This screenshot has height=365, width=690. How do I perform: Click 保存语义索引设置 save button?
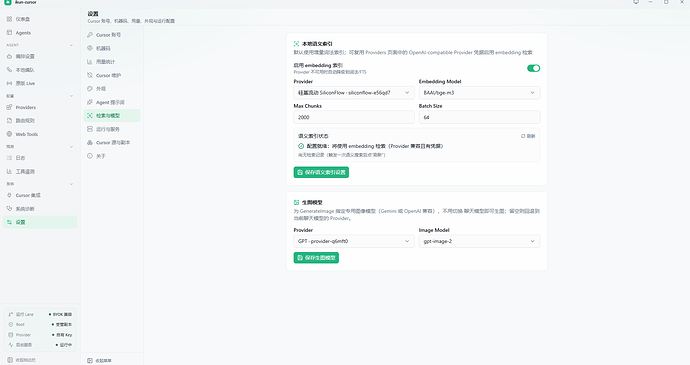321,172
